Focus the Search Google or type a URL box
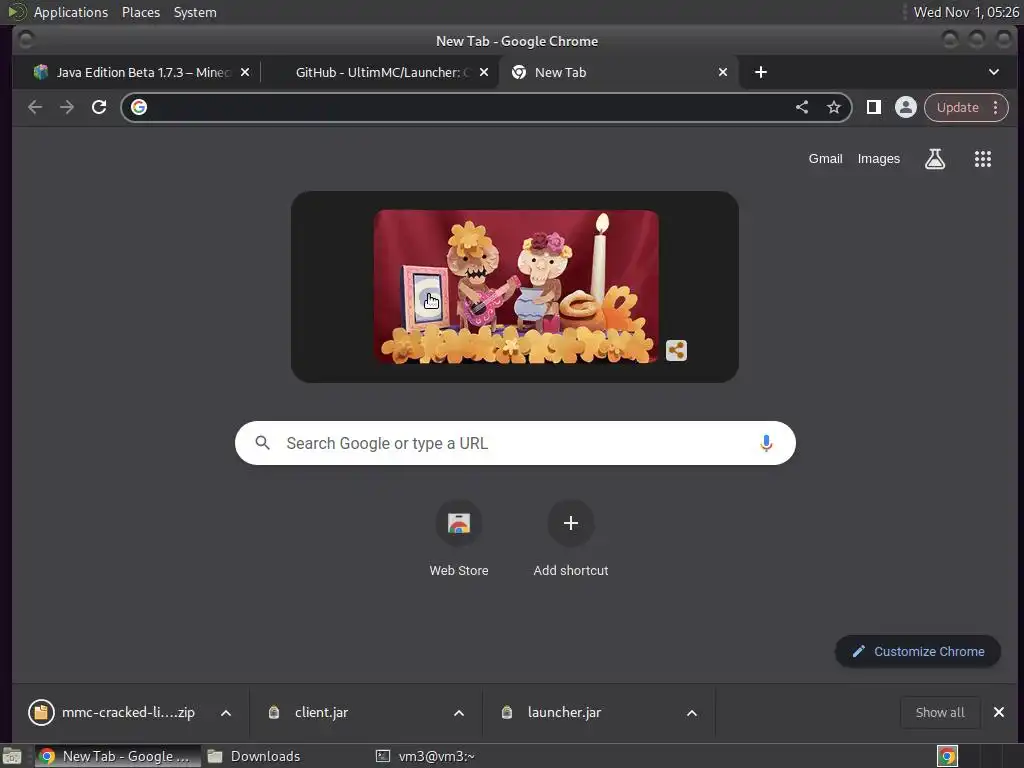This screenshot has width=1024, height=768. 515,443
